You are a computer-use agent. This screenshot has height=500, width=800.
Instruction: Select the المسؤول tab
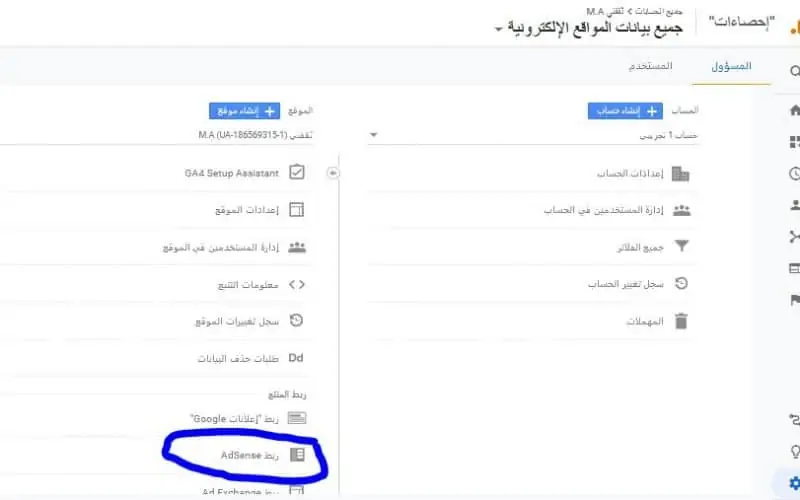(731, 66)
